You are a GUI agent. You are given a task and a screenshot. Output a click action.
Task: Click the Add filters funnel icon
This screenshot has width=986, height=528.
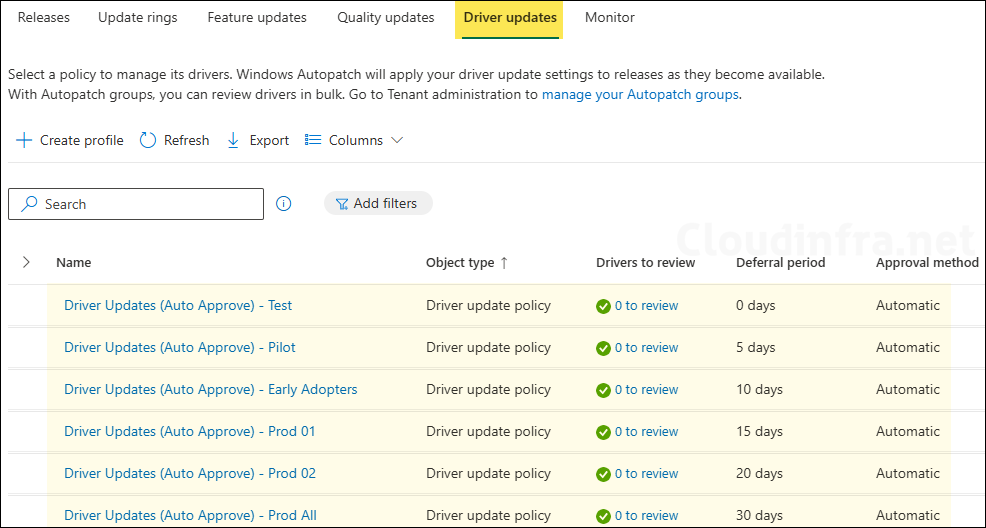pyautogui.click(x=340, y=204)
